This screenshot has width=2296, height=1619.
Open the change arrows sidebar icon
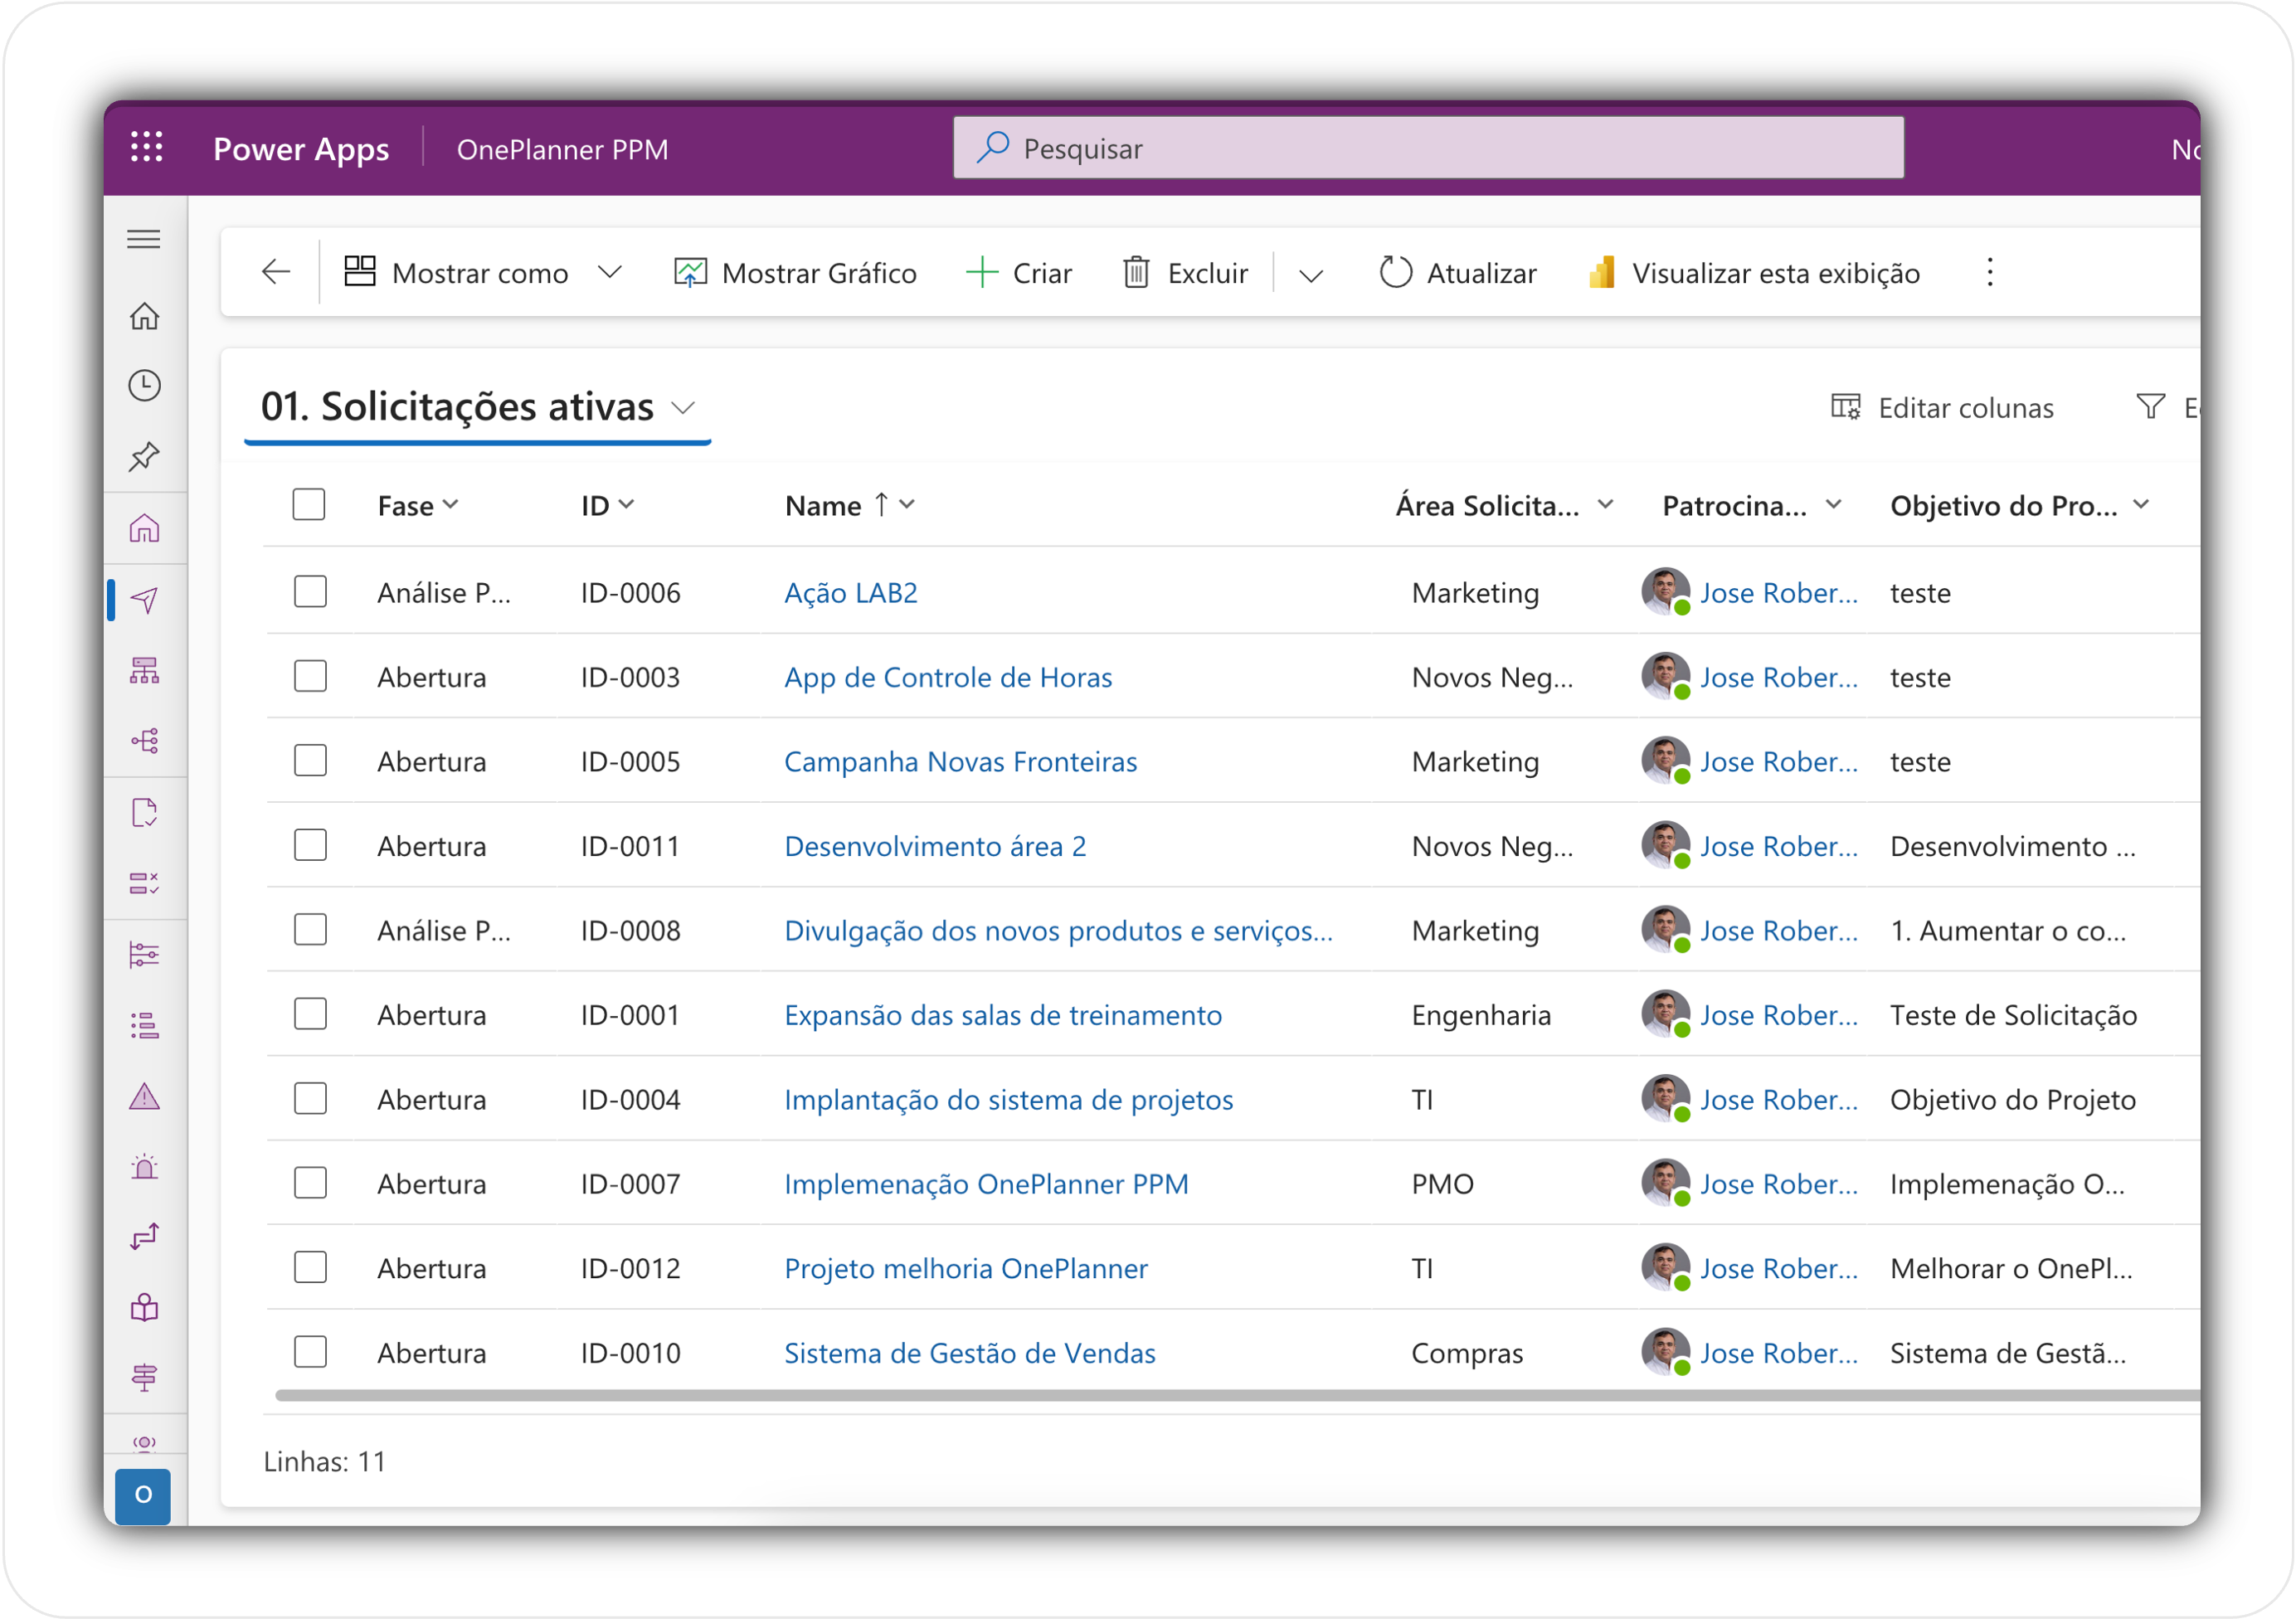point(144,1238)
